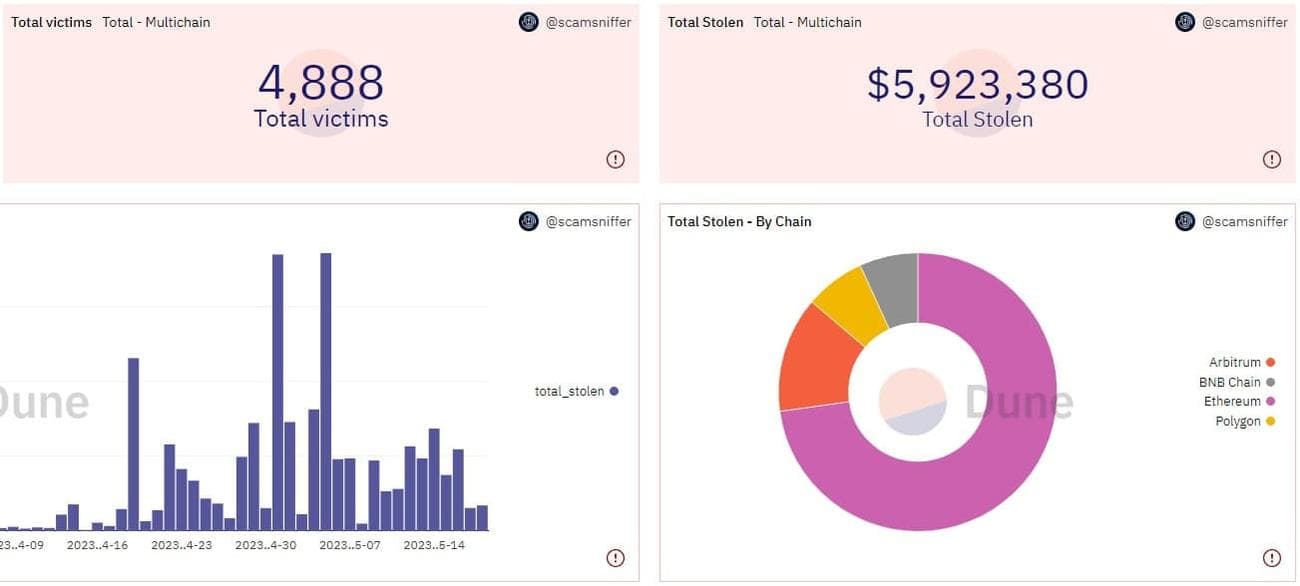Image resolution: width=1300 pixels, height=586 pixels.
Task: Open @scamsniffer link in By Chain panel
Action: point(1244,221)
